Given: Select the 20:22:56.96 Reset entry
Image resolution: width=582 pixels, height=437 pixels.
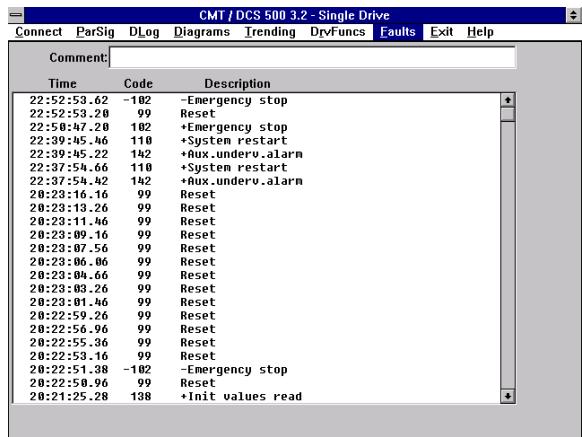Looking at the screenshot, I should pos(256,329).
